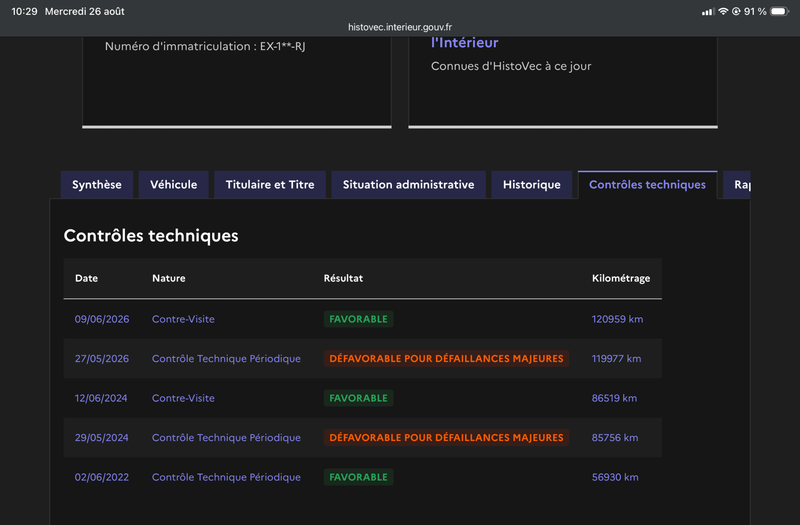Select the 85756 km mileage entry
Image resolution: width=800 pixels, height=525 pixels.
point(615,438)
